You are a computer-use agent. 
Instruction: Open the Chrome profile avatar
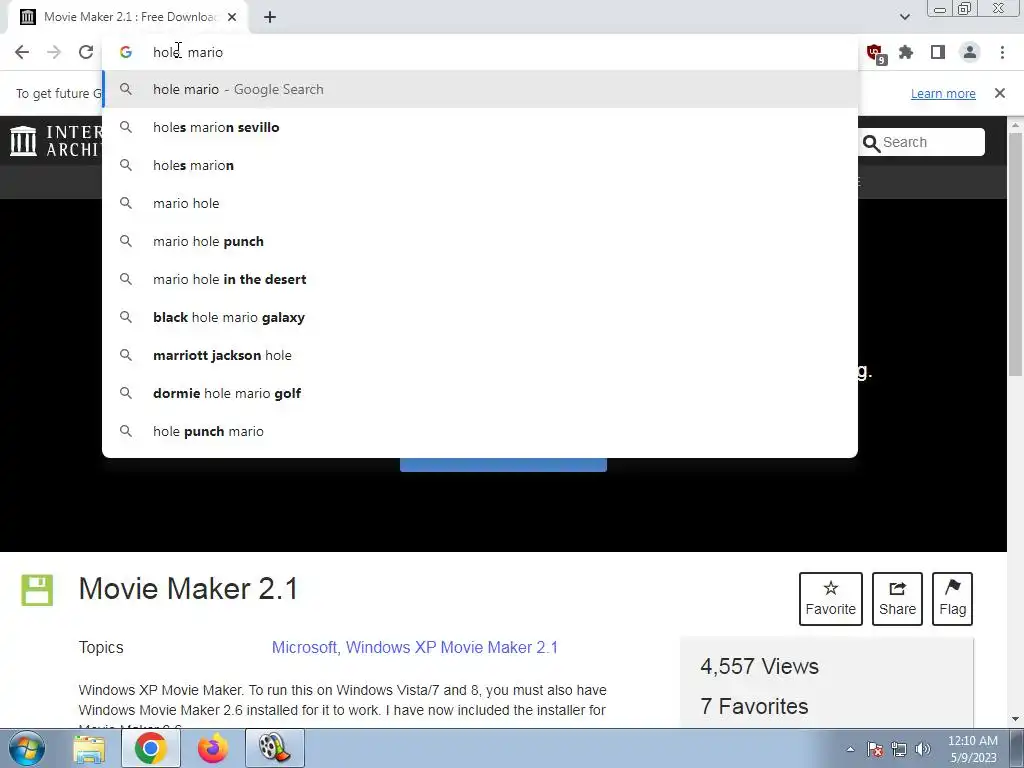[x=970, y=52]
